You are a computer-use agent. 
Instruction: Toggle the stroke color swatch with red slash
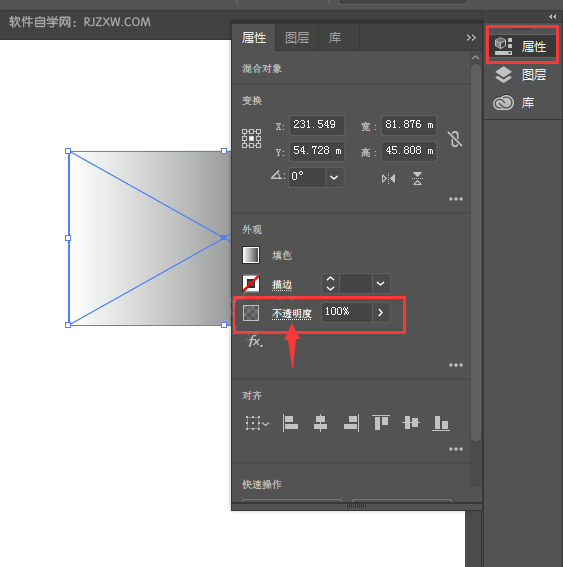coord(251,283)
